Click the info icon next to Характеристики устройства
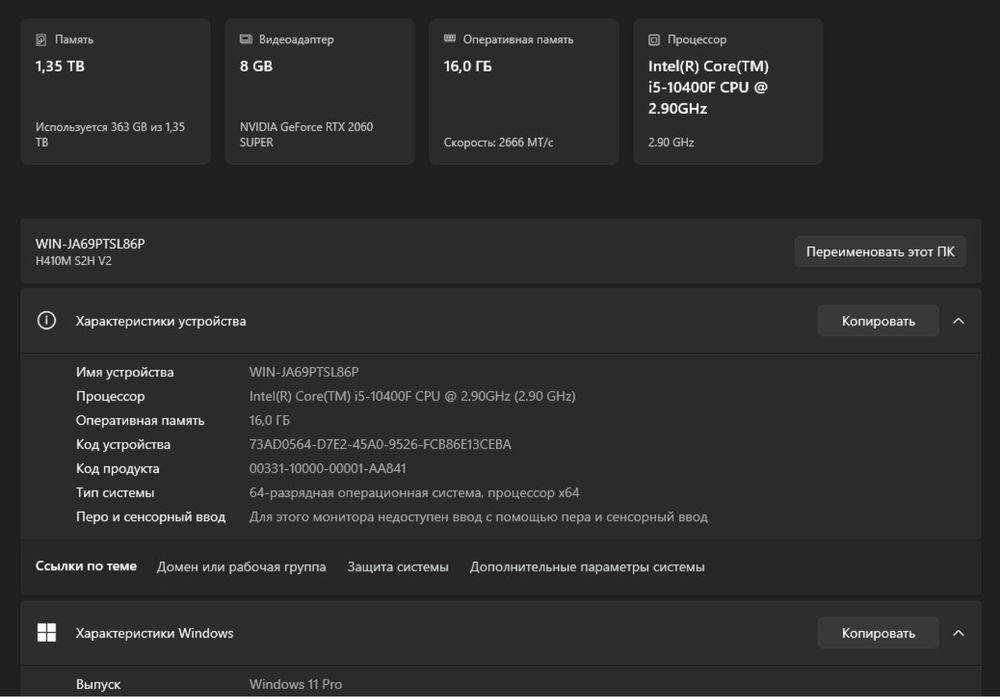This screenshot has height=697, width=1000. pos(47,321)
